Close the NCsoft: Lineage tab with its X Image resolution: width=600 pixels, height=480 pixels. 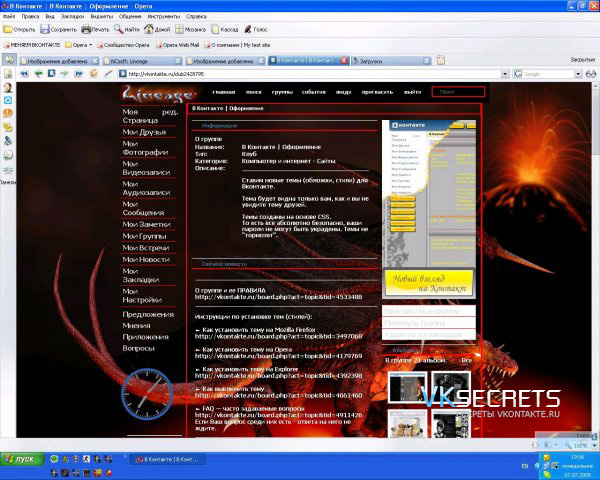pyautogui.click(x=178, y=61)
